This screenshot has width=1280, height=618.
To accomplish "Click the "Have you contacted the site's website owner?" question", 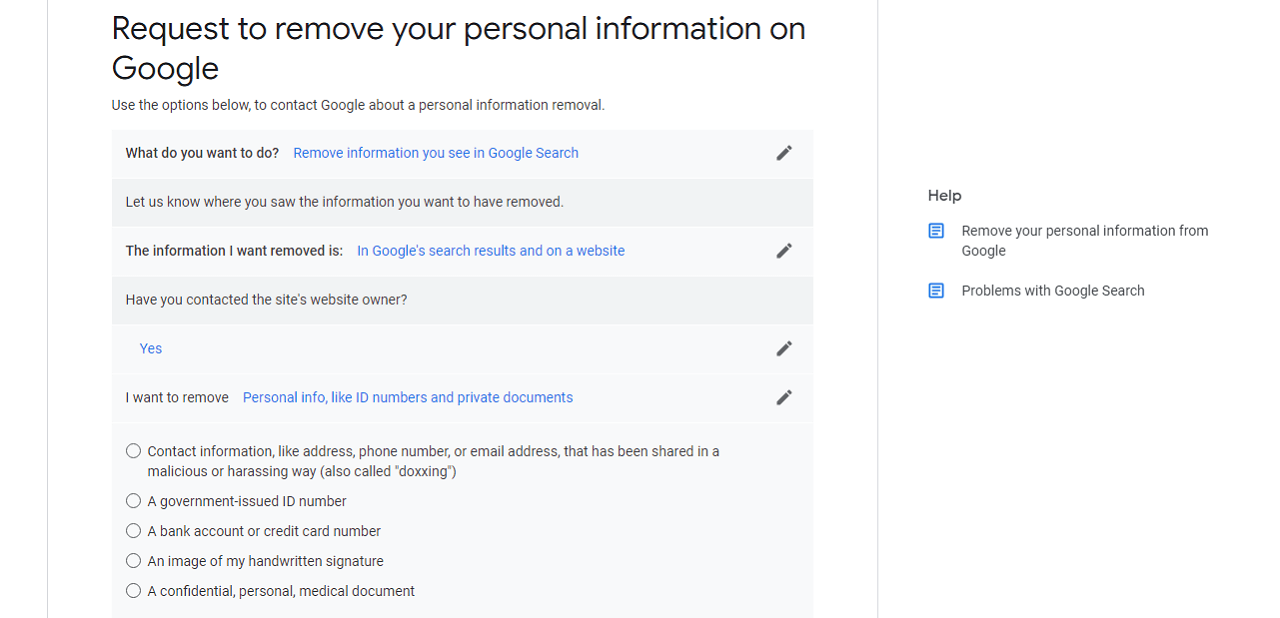I will [266, 300].
